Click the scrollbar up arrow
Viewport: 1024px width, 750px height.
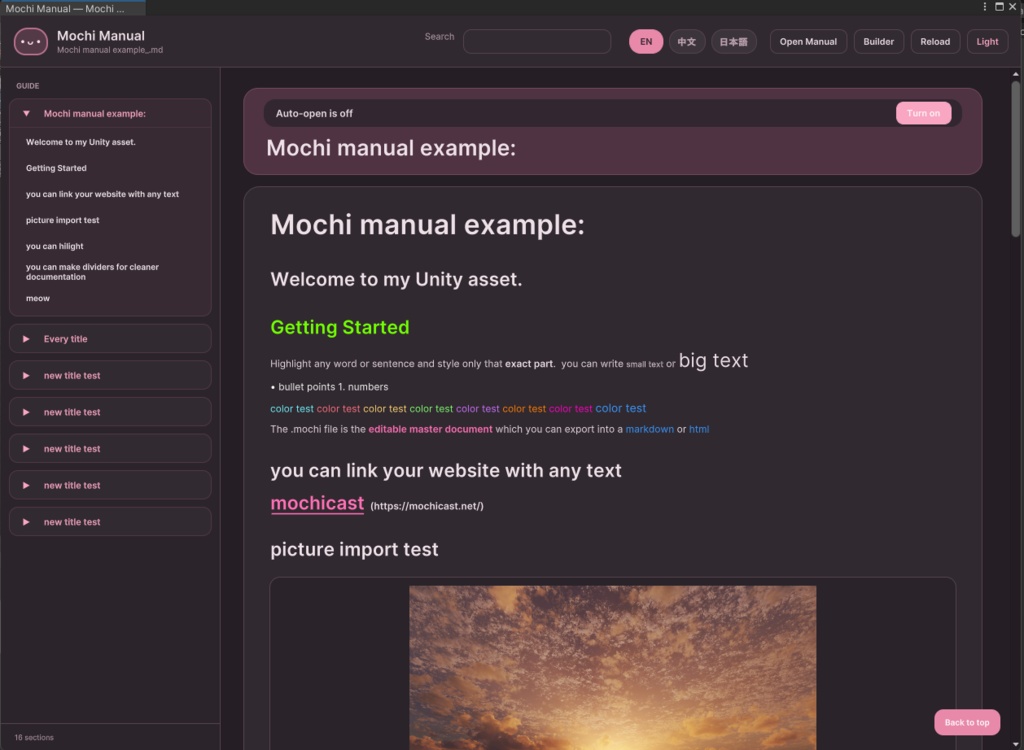(1016, 74)
